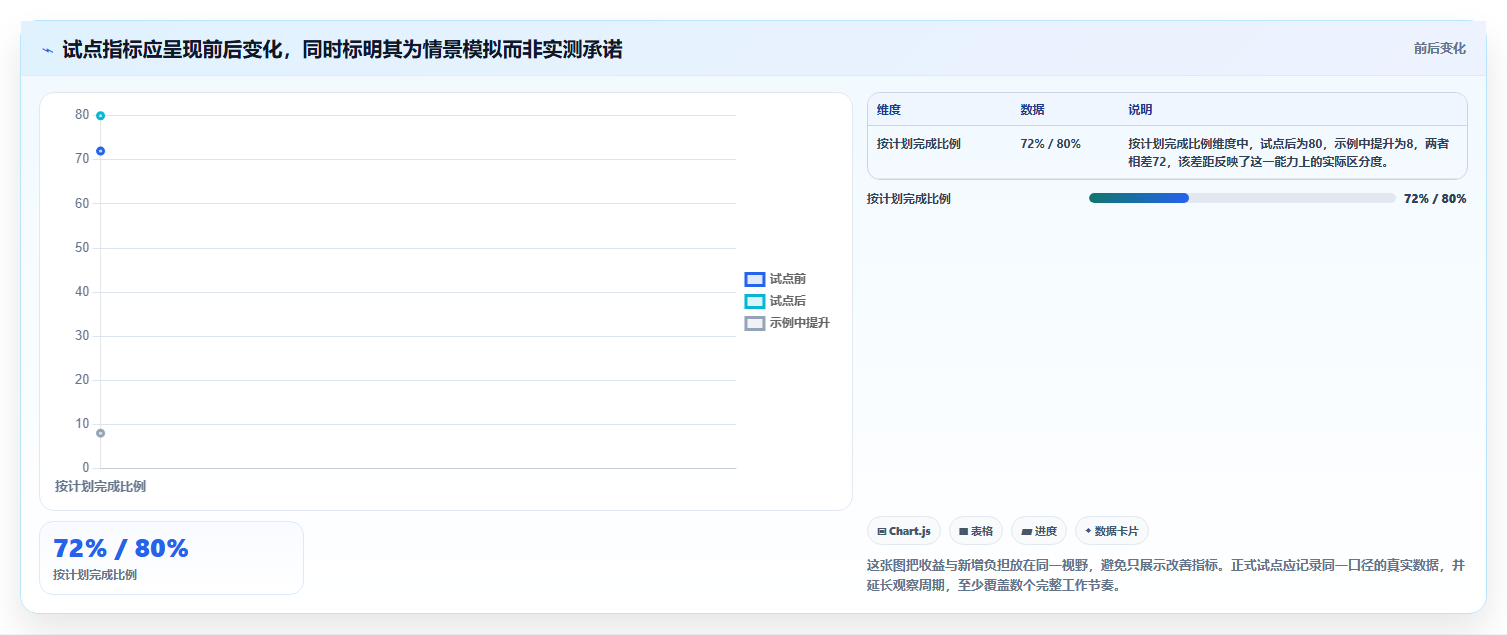Click the 72% / 80% table cell
Screen dimensions: 1507x635
point(1051,144)
